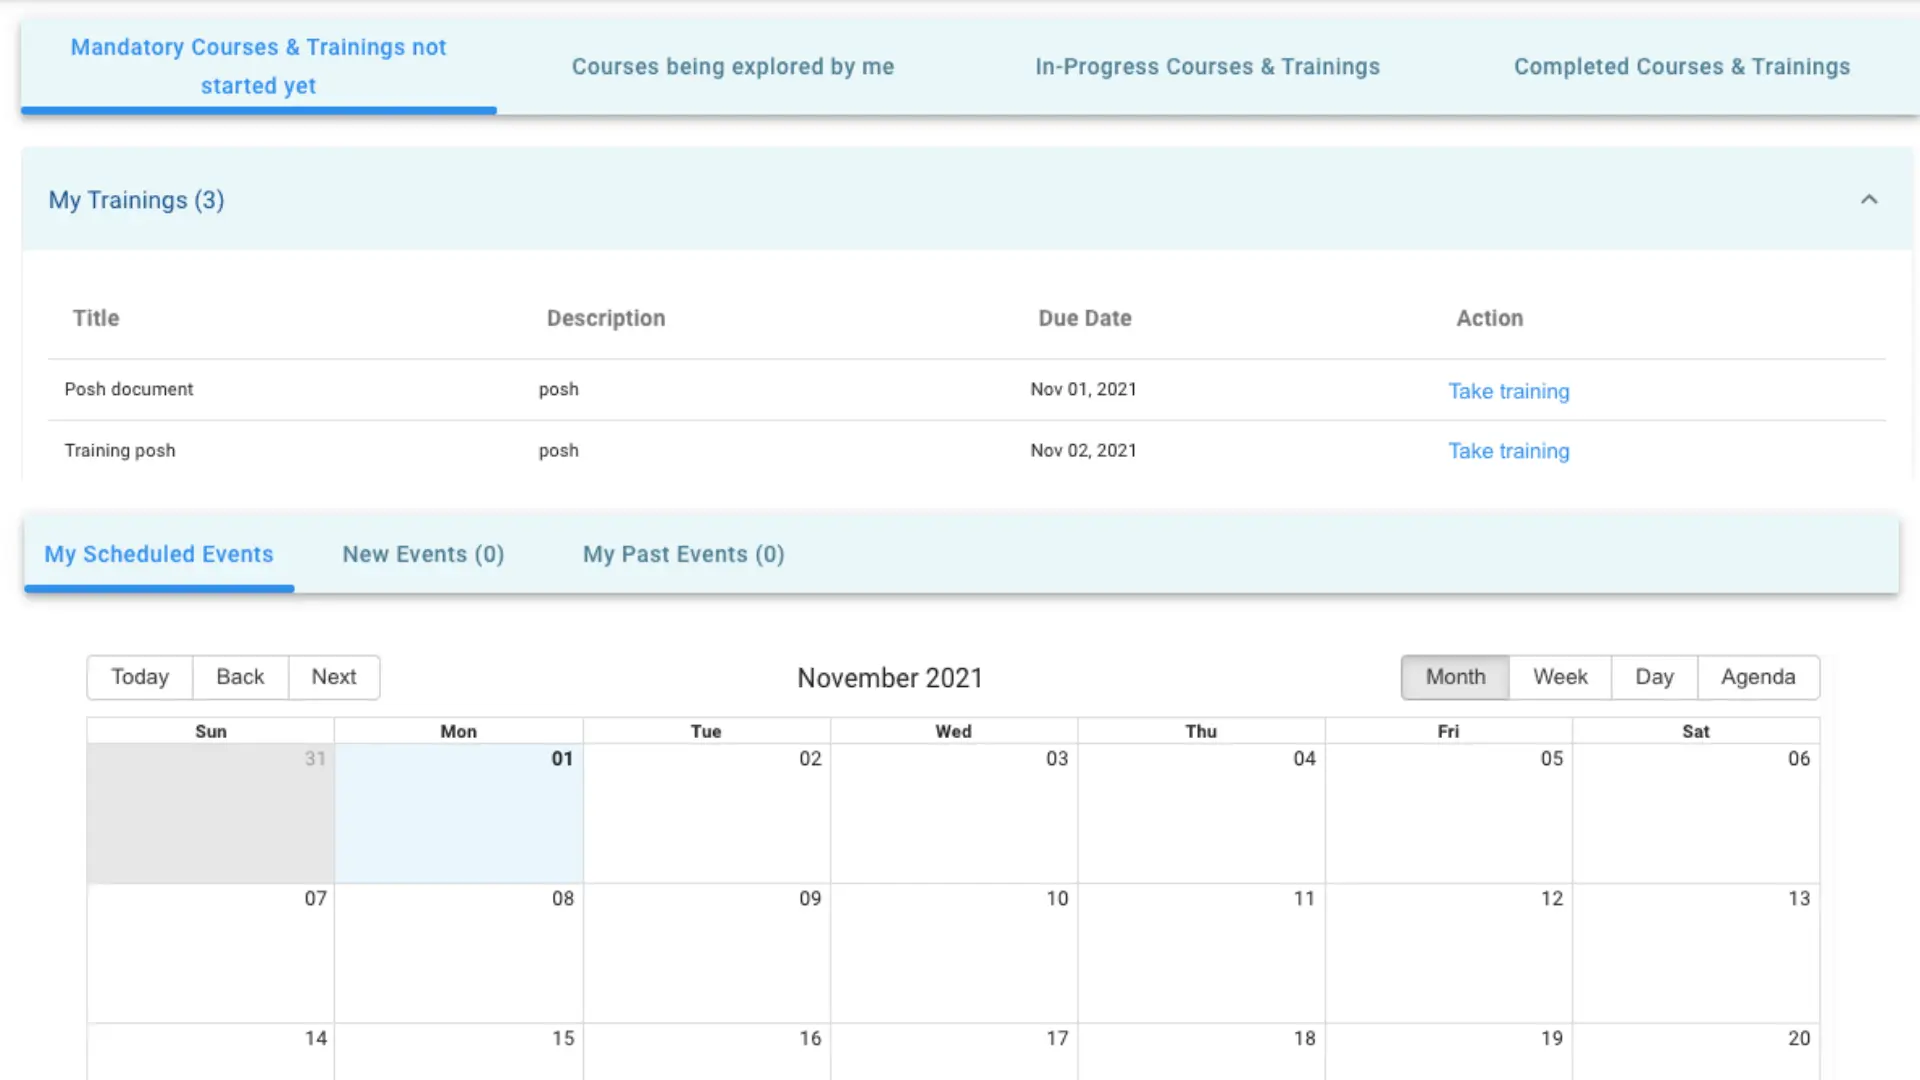Open calendar date 03 Wednesday
The width and height of the screenshot is (1920, 1080).
1057,758
